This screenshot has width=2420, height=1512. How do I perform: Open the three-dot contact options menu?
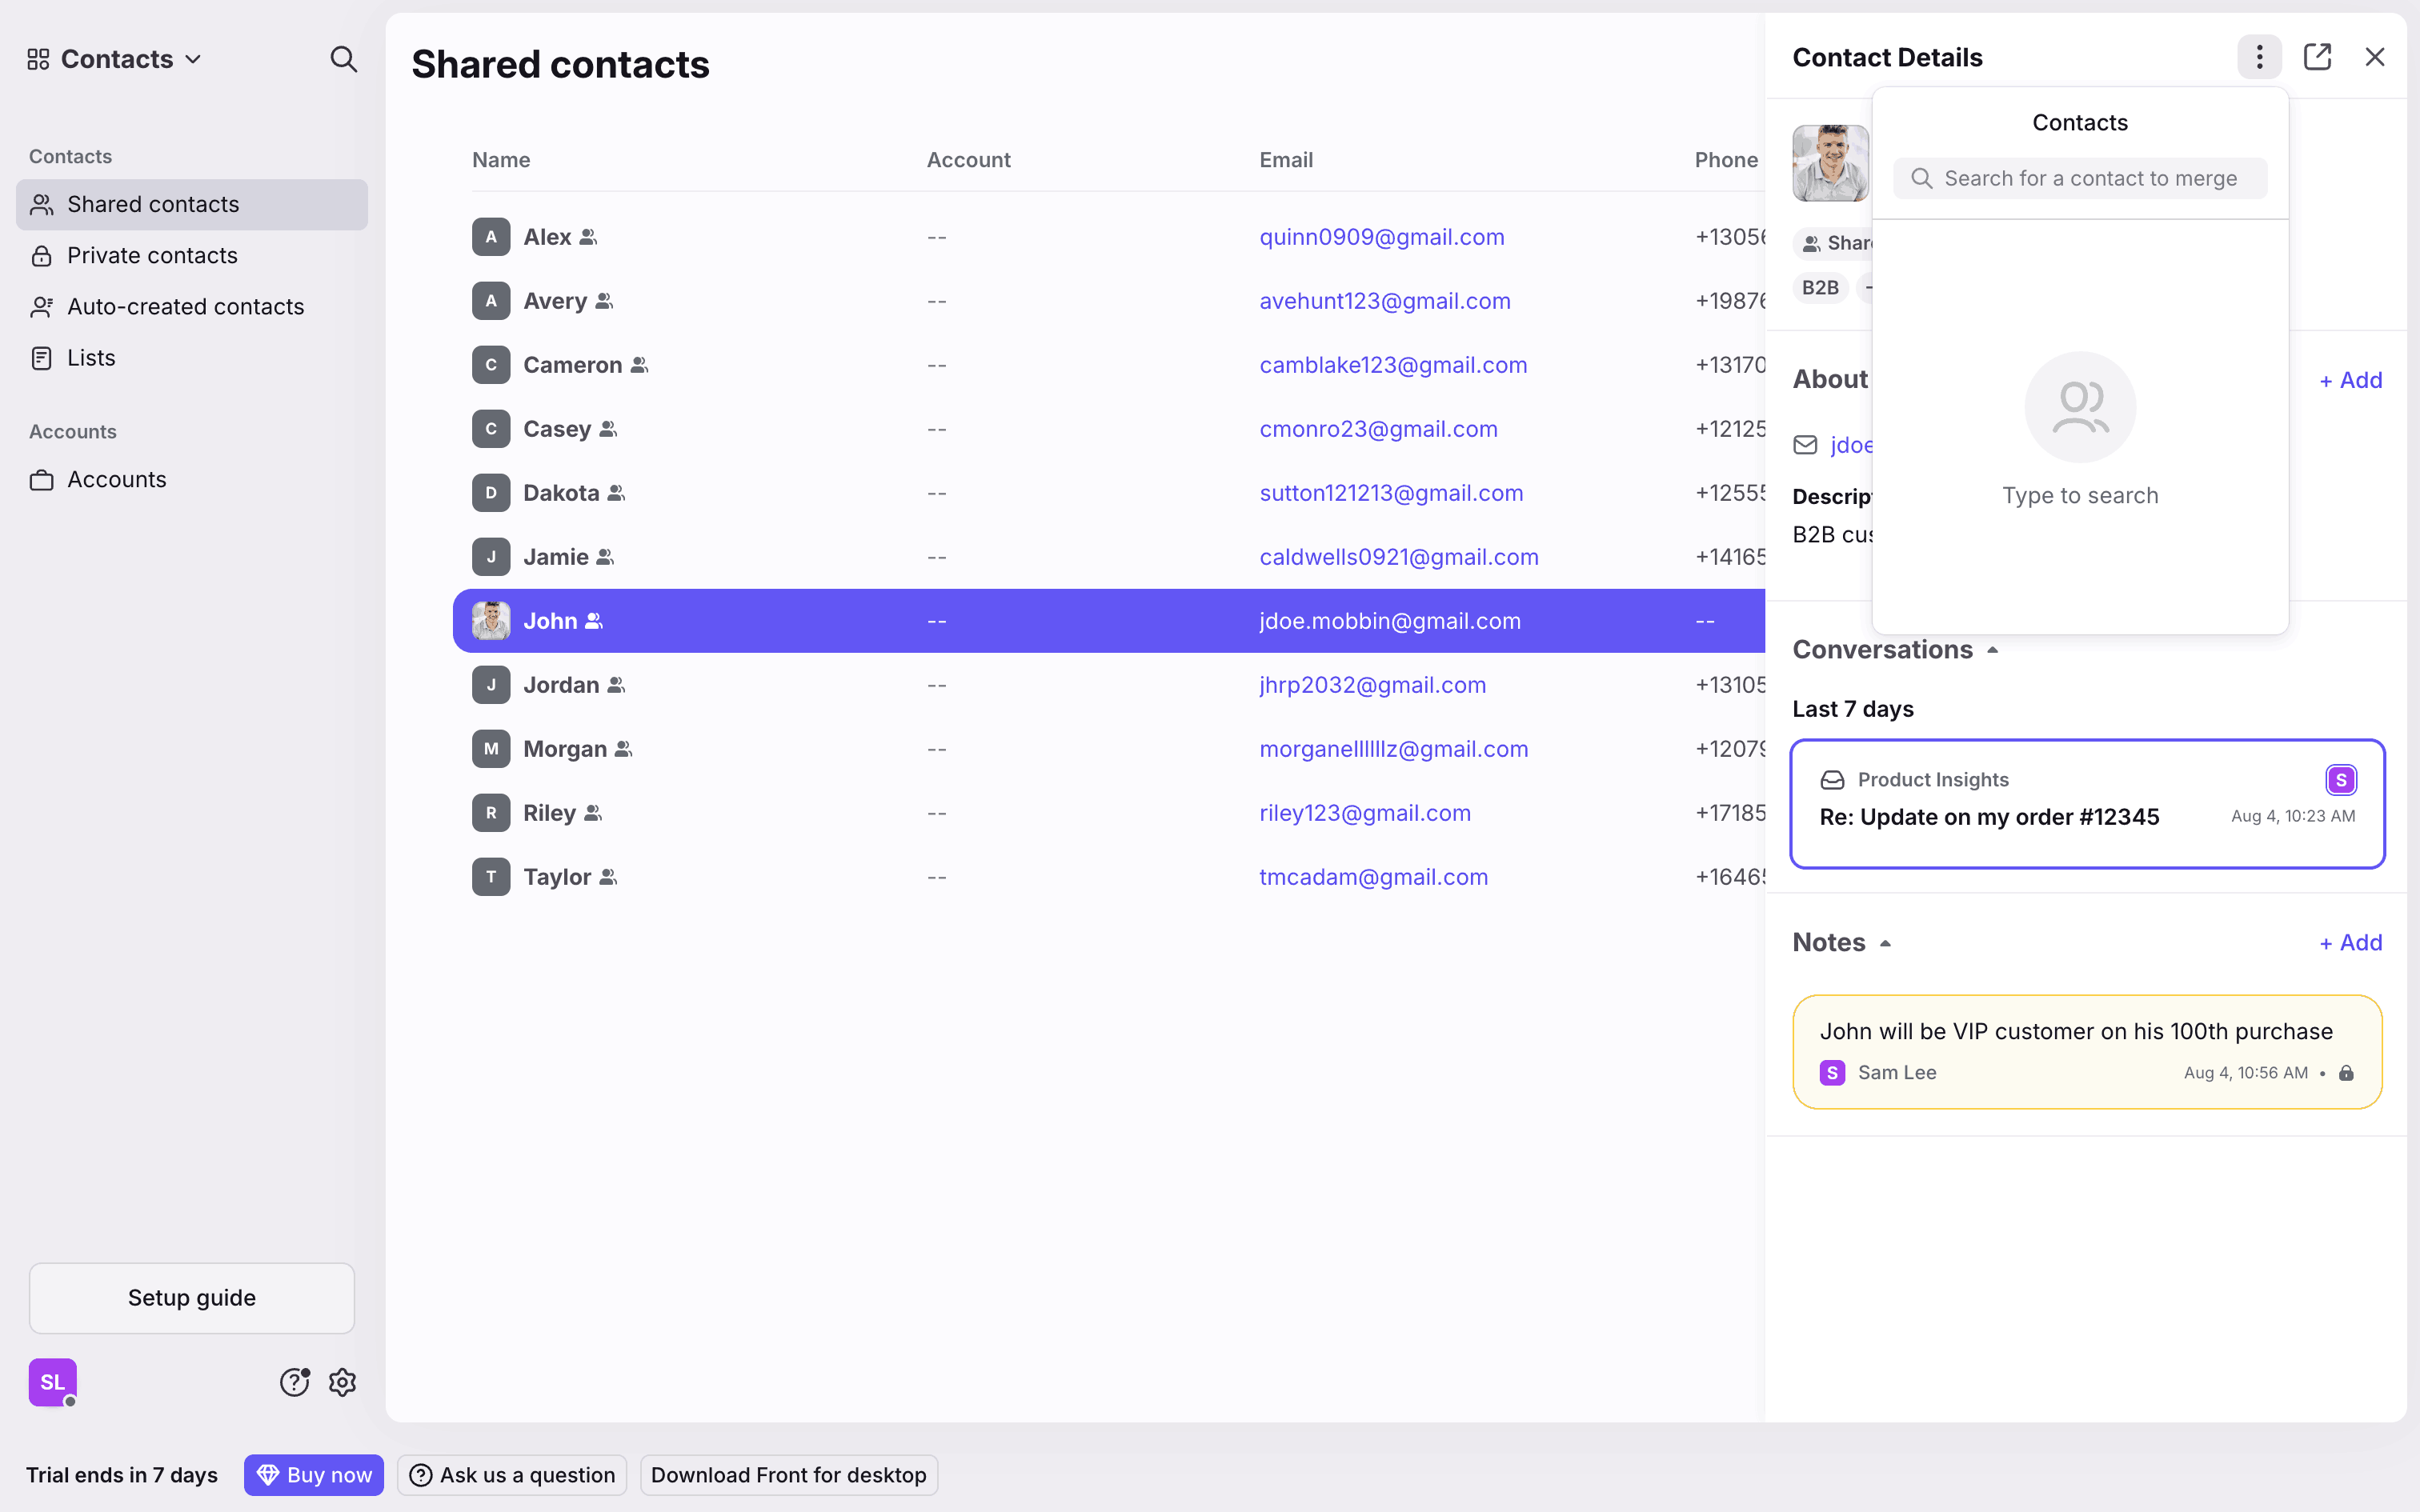[x=2258, y=57]
